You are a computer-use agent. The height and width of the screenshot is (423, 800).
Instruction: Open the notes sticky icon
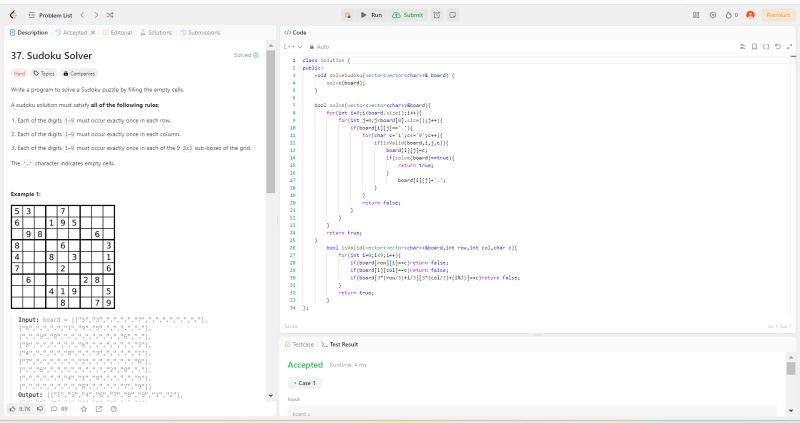click(453, 15)
